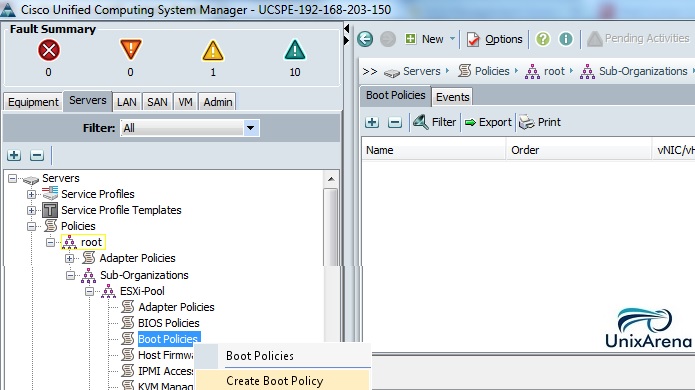Switch to the Admin tab
Viewport: 695px width, 390px height.
point(218,102)
